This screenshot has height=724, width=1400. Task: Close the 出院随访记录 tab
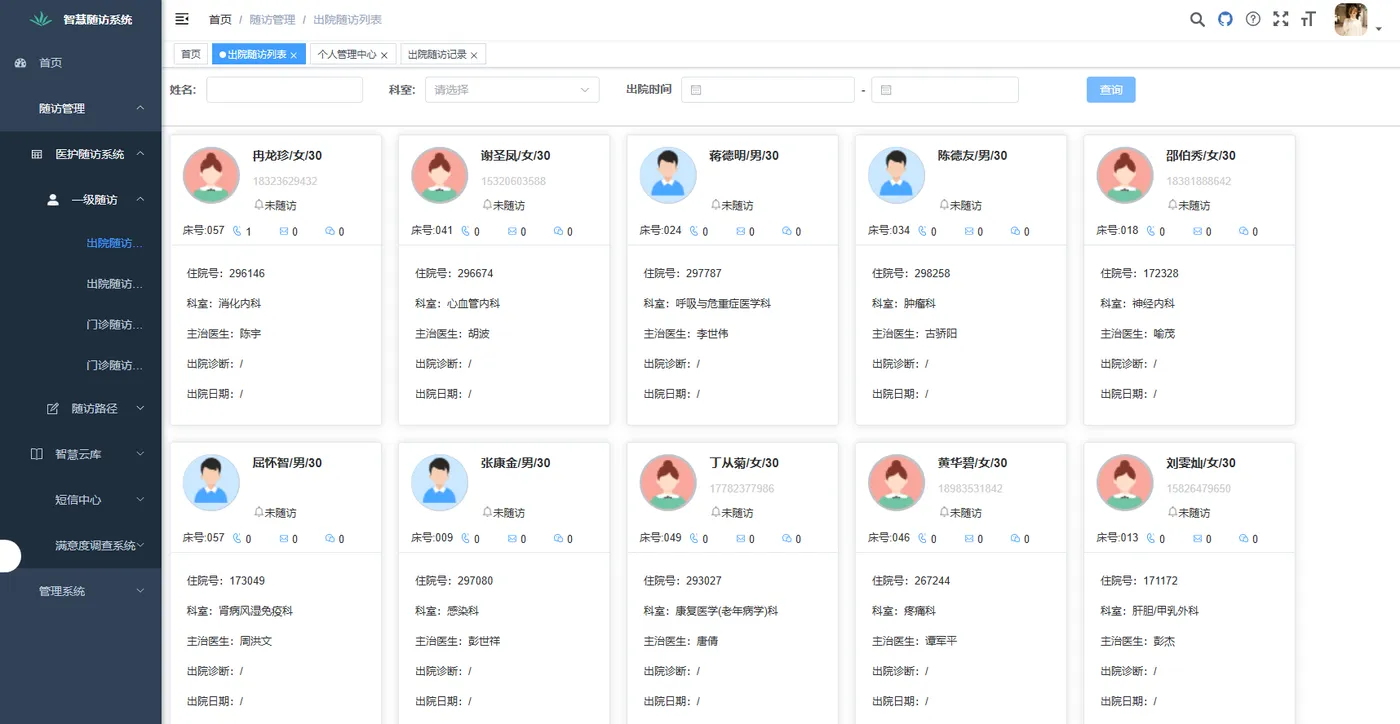(x=474, y=55)
